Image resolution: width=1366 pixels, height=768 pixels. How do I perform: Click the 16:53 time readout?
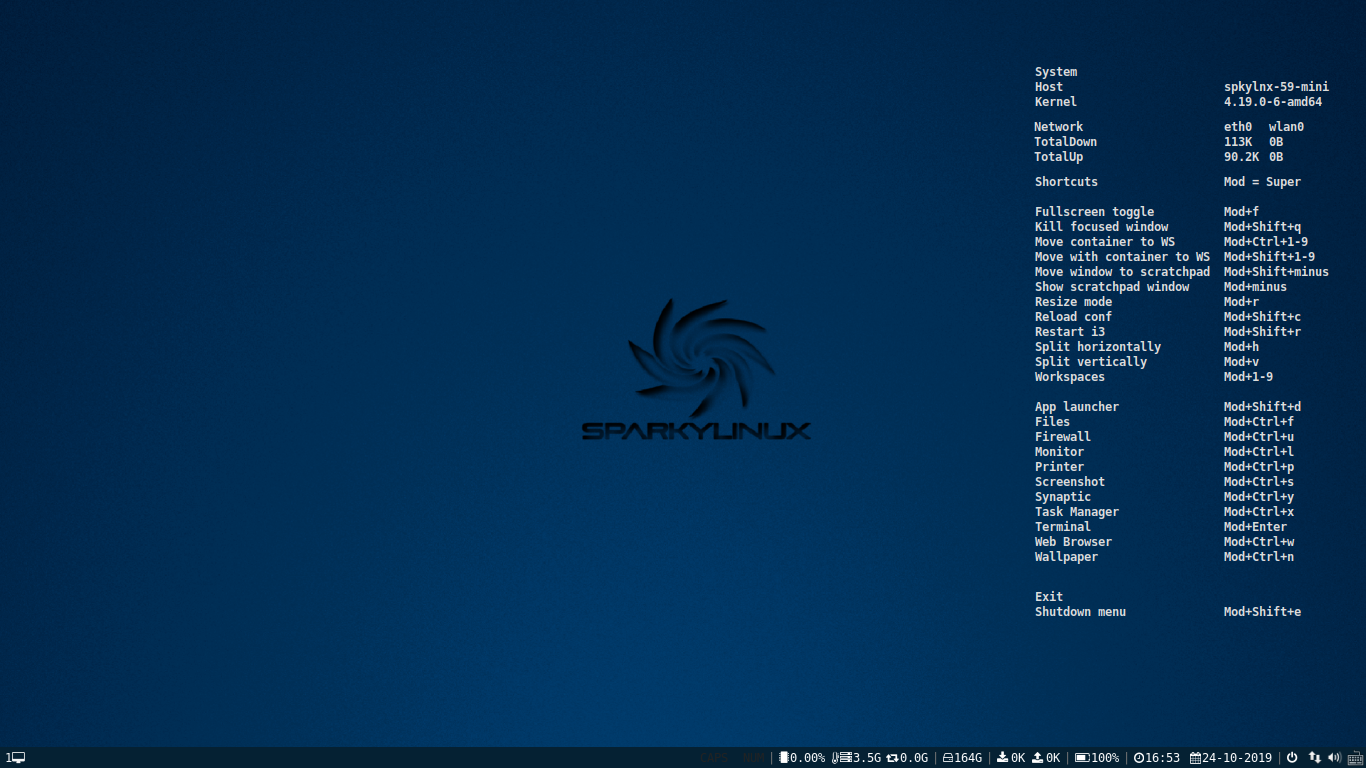[x=1163, y=757]
